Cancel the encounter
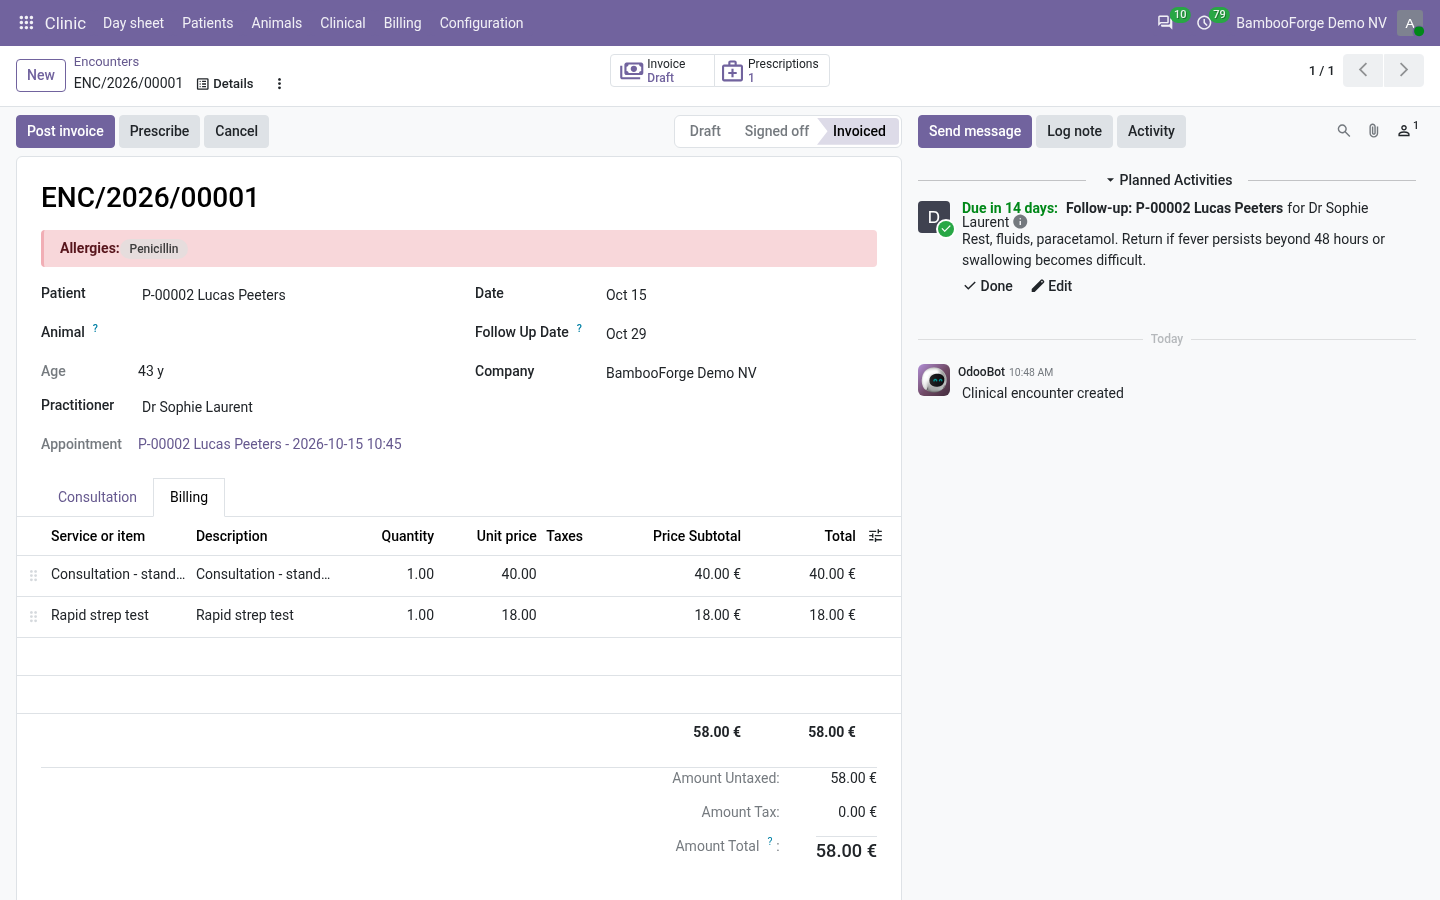Screen dimensions: 1440x900 click(236, 131)
